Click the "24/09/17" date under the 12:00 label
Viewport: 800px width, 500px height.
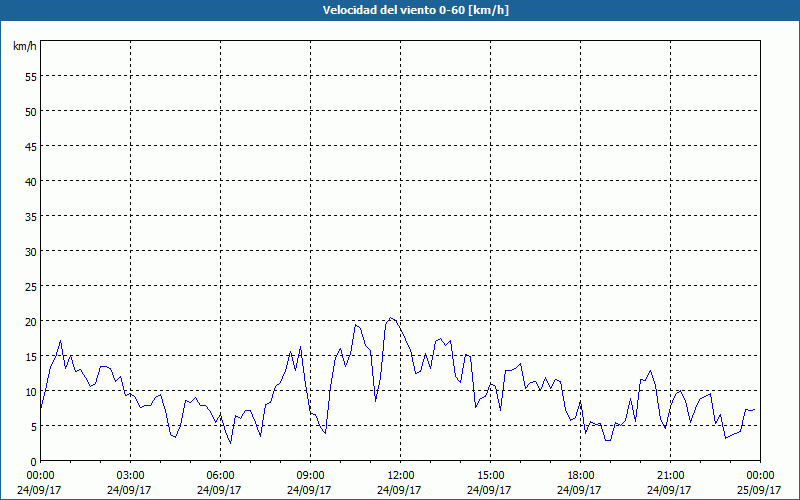tap(399, 490)
